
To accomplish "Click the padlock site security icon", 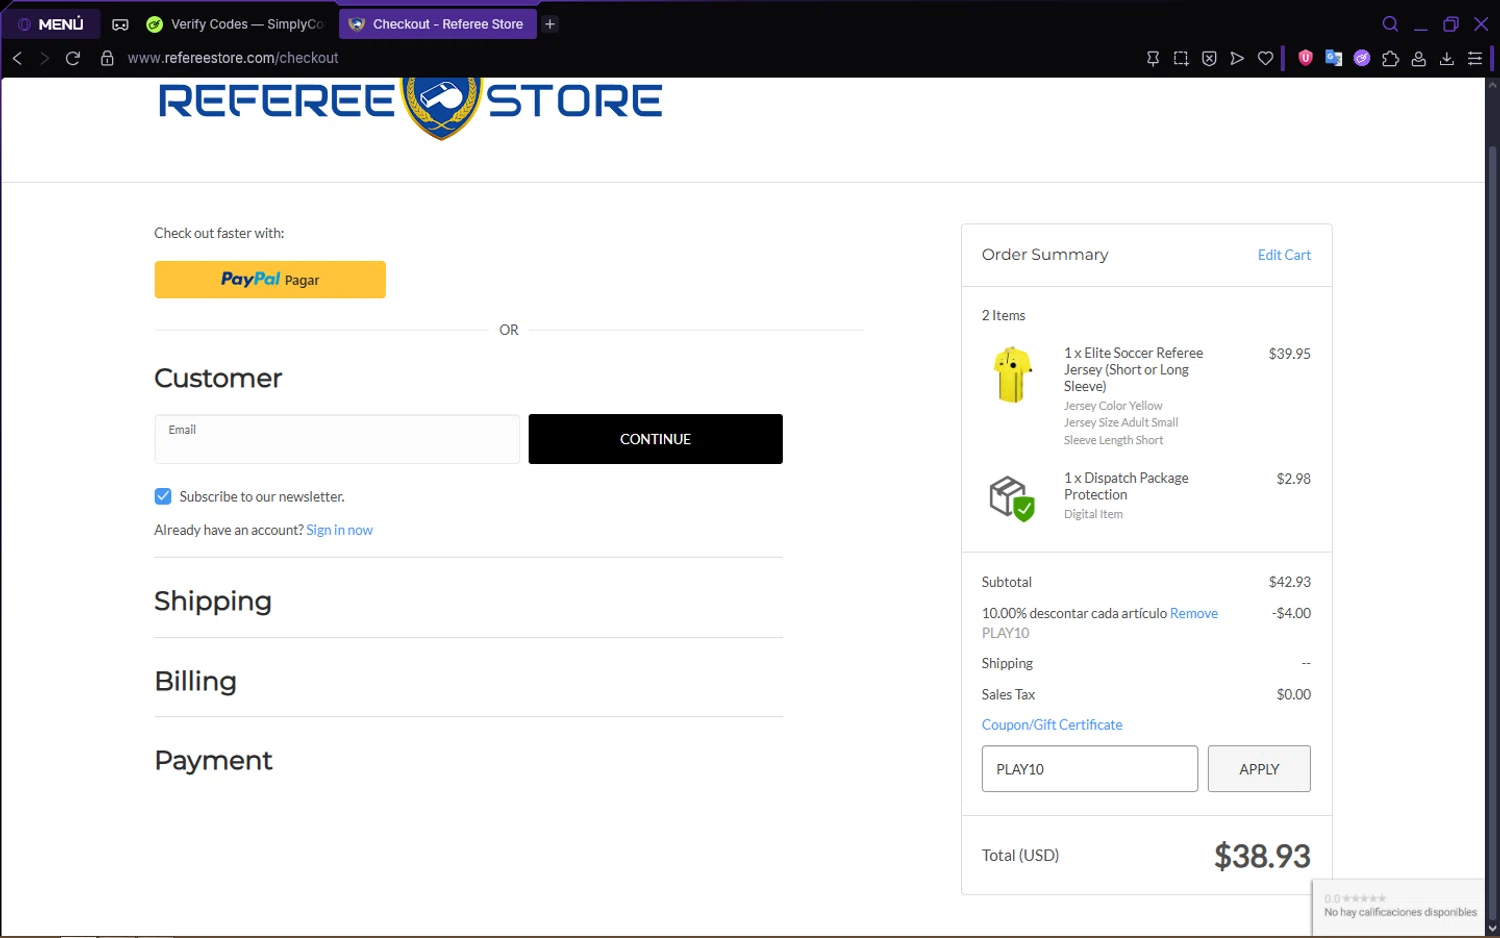I will coord(107,58).
